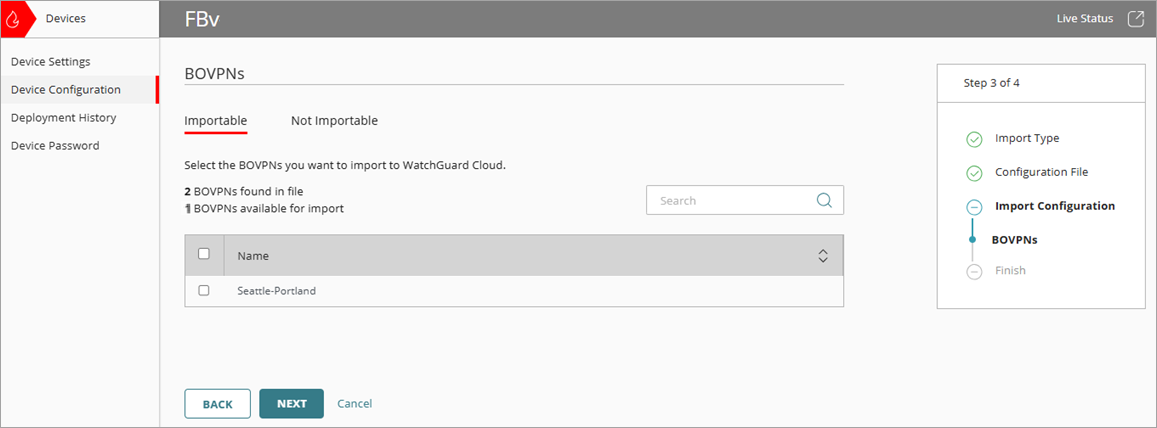
Task: Click the BOVPNs page heading
Action: point(214,74)
